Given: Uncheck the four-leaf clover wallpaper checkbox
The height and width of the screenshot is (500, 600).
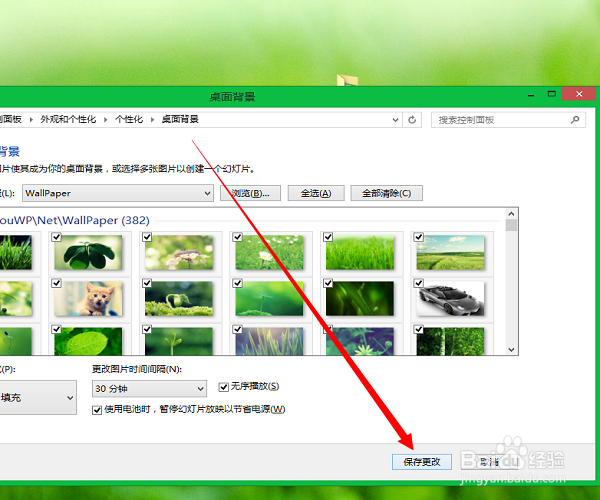Looking at the screenshot, I should [x=56, y=237].
